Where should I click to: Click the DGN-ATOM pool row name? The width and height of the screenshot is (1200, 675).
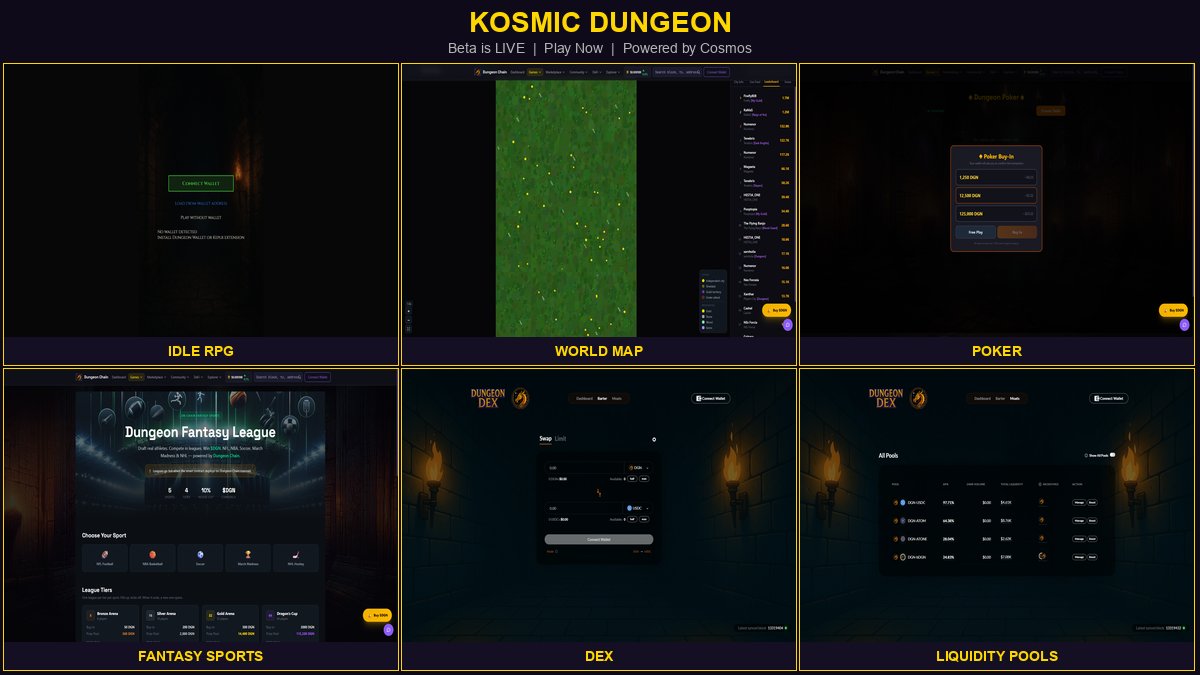click(x=917, y=520)
